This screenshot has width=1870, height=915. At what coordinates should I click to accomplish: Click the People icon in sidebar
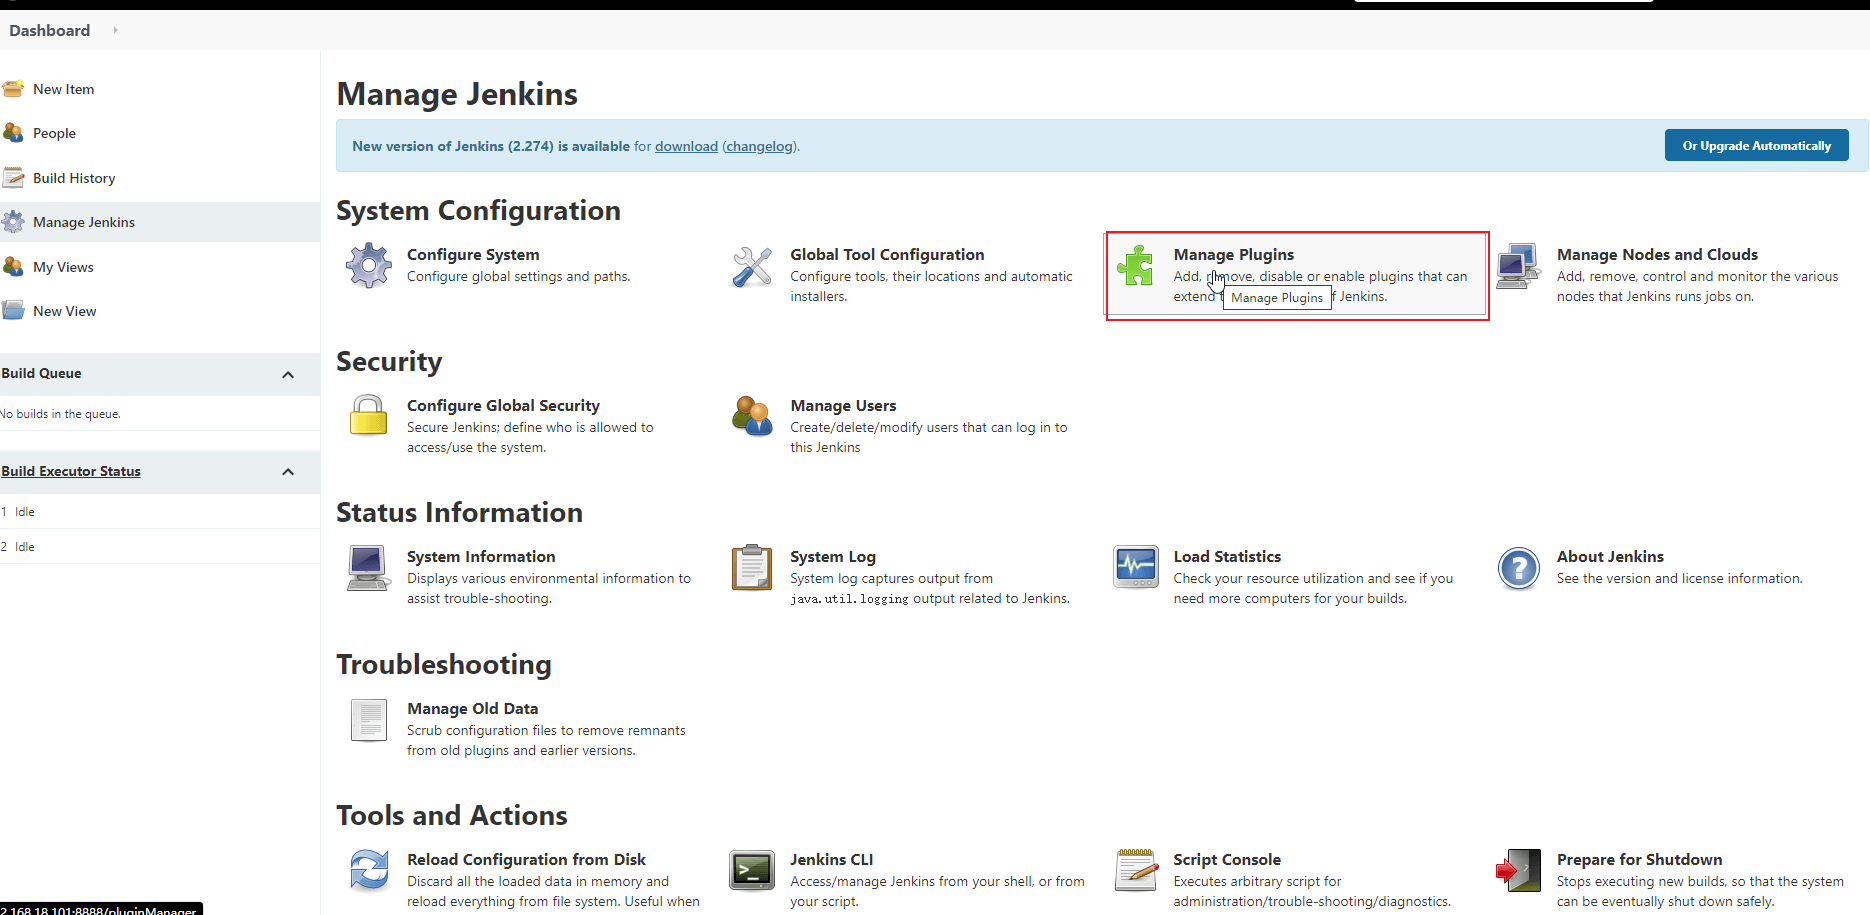coord(13,133)
